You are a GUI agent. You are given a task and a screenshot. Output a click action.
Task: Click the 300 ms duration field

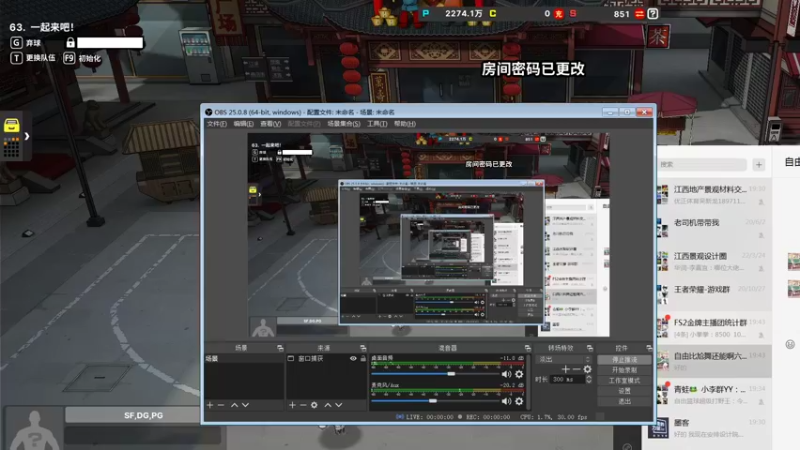(567, 380)
